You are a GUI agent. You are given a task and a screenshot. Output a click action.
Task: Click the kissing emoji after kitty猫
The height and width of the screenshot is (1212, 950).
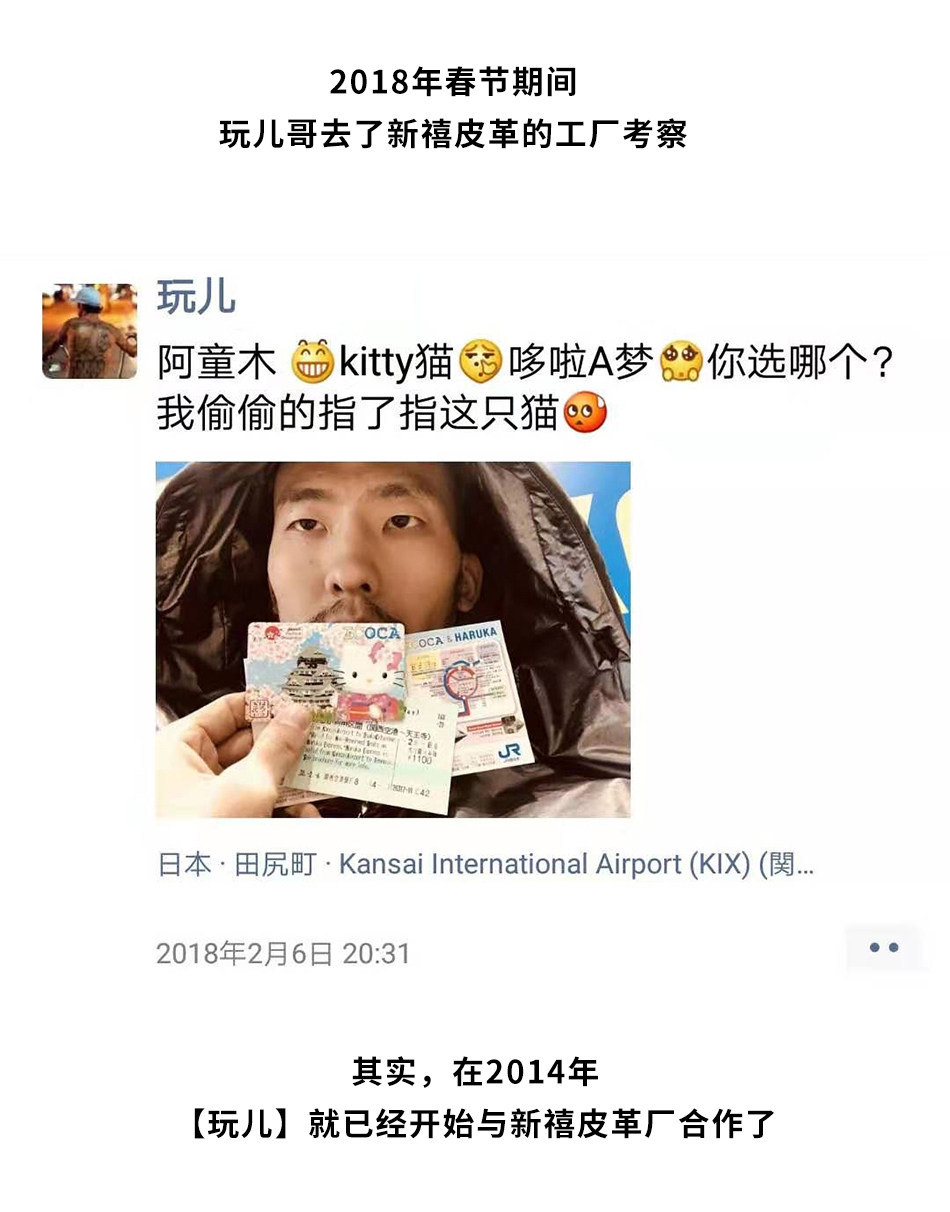(x=480, y=363)
